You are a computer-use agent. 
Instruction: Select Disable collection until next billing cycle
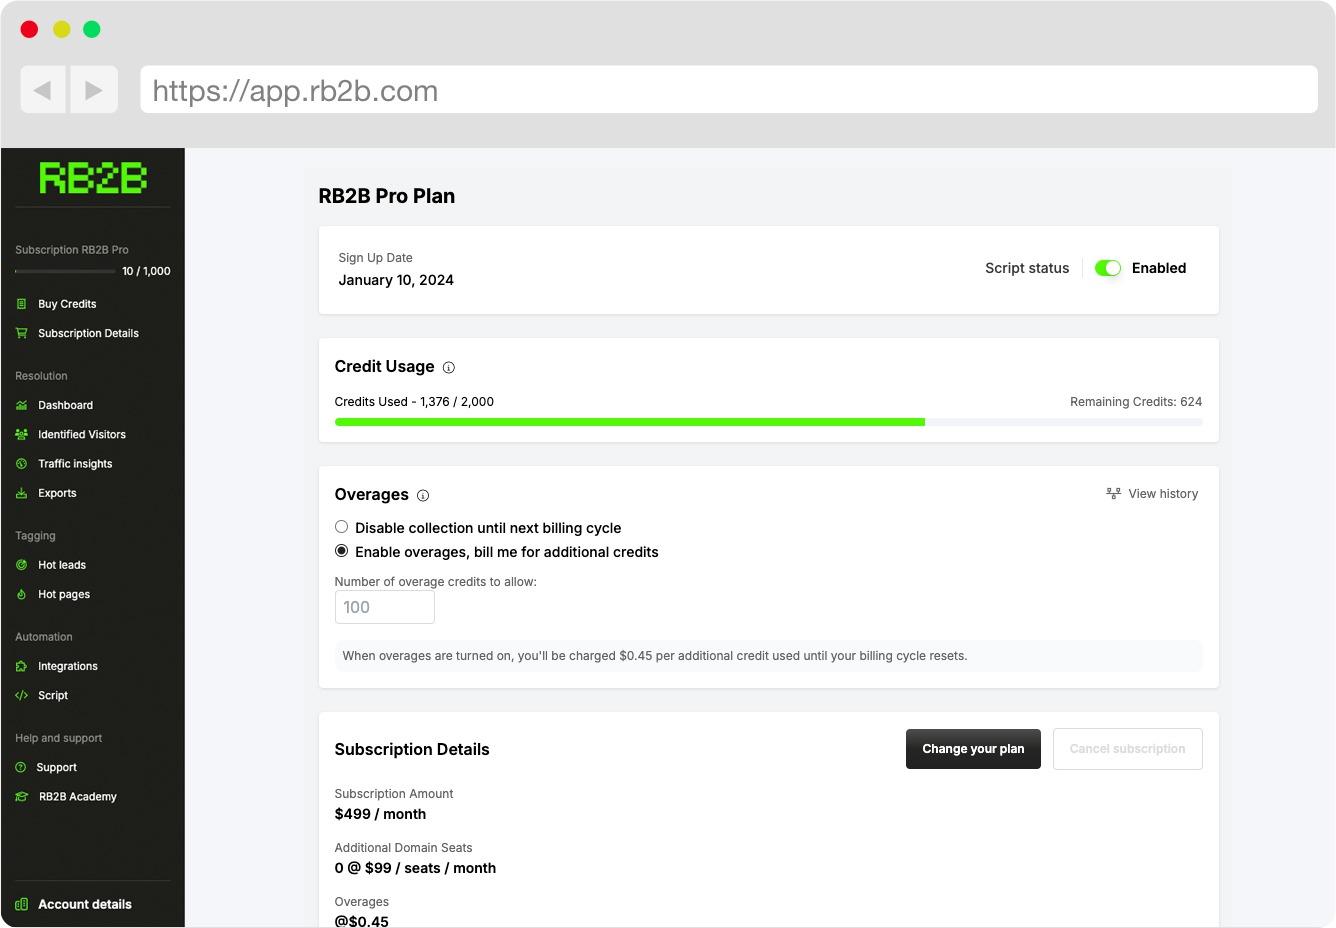click(x=342, y=527)
